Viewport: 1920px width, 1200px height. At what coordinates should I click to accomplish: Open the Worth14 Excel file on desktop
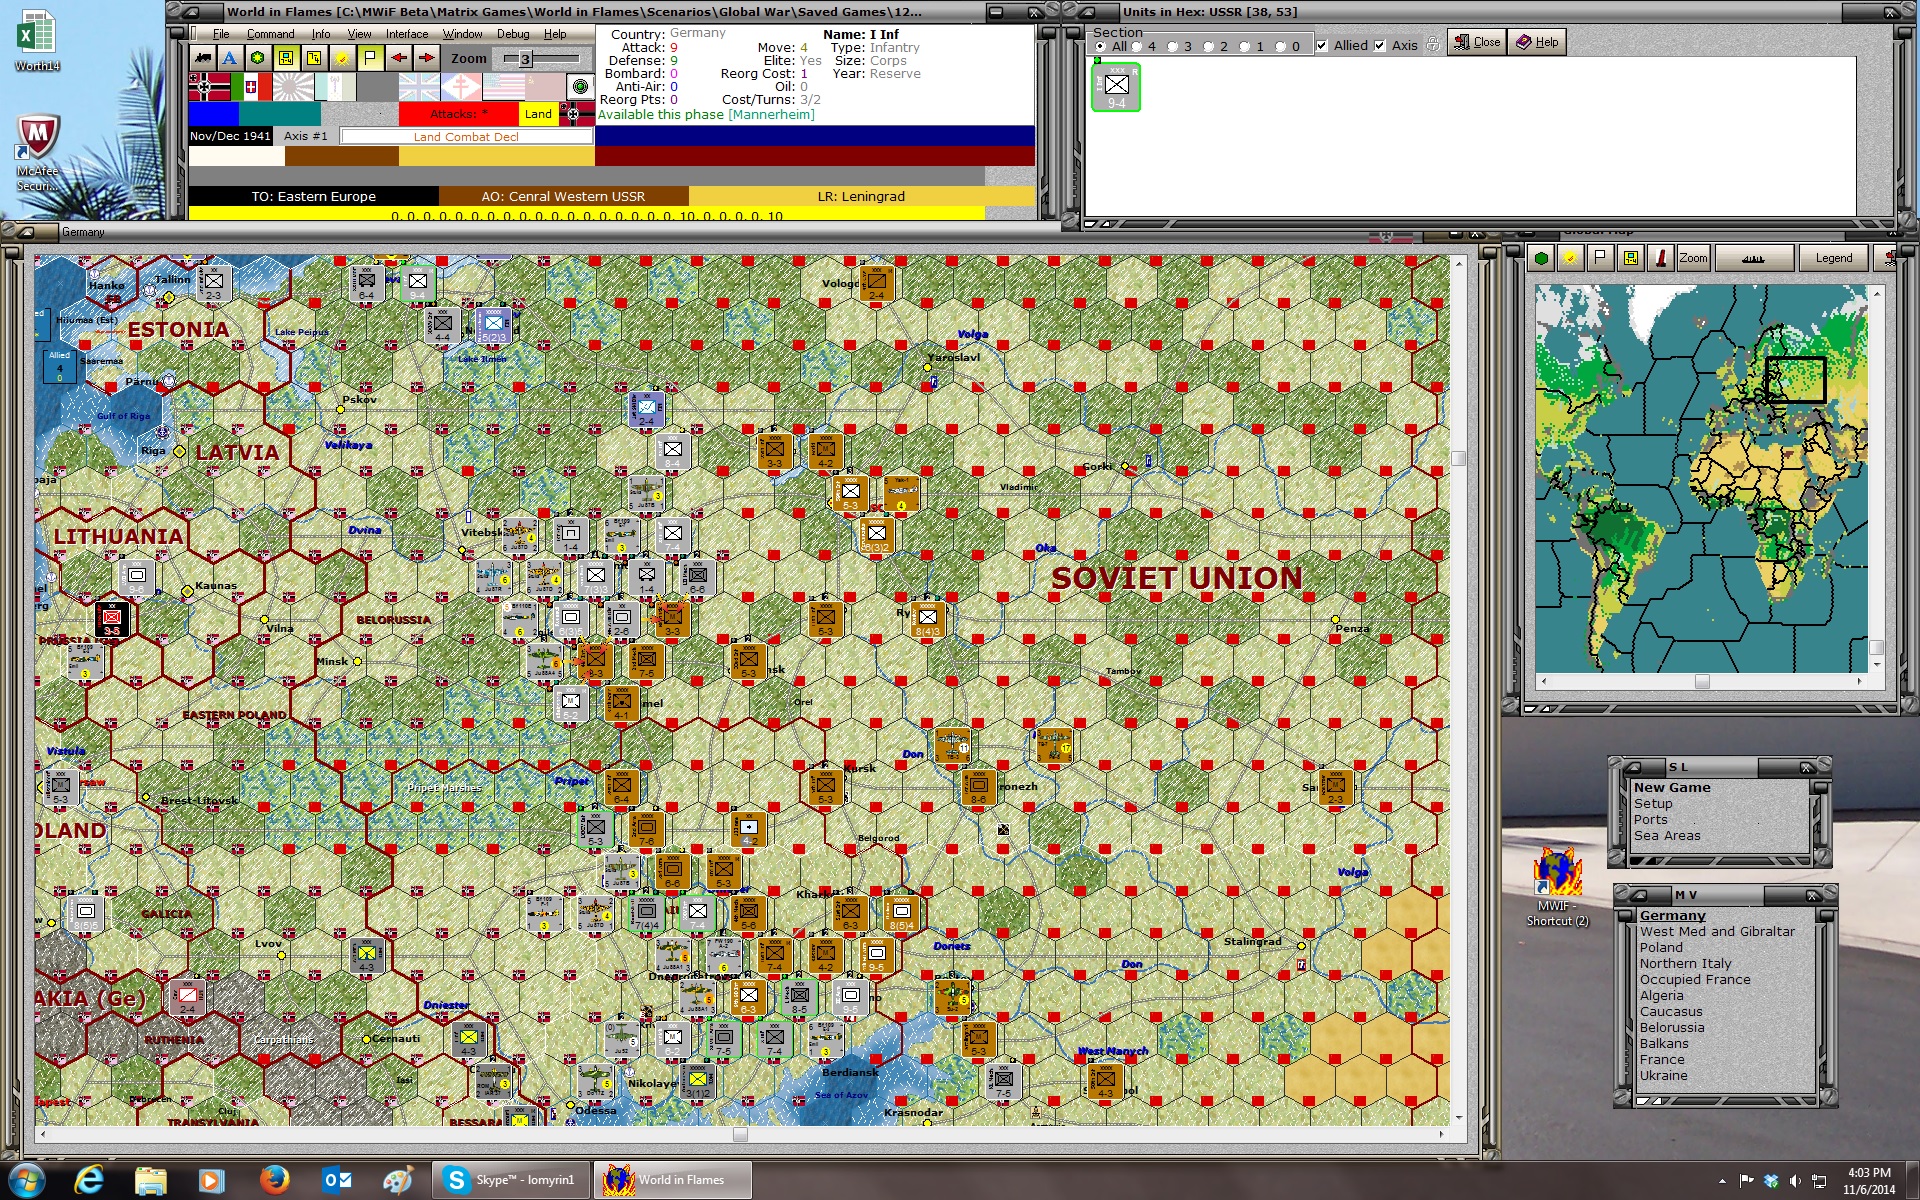coord(37,40)
